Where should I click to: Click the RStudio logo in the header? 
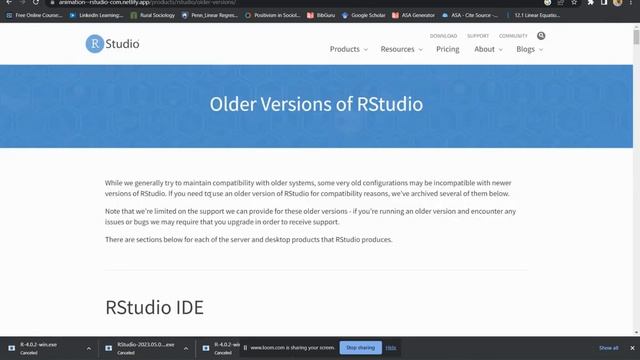[112, 44]
